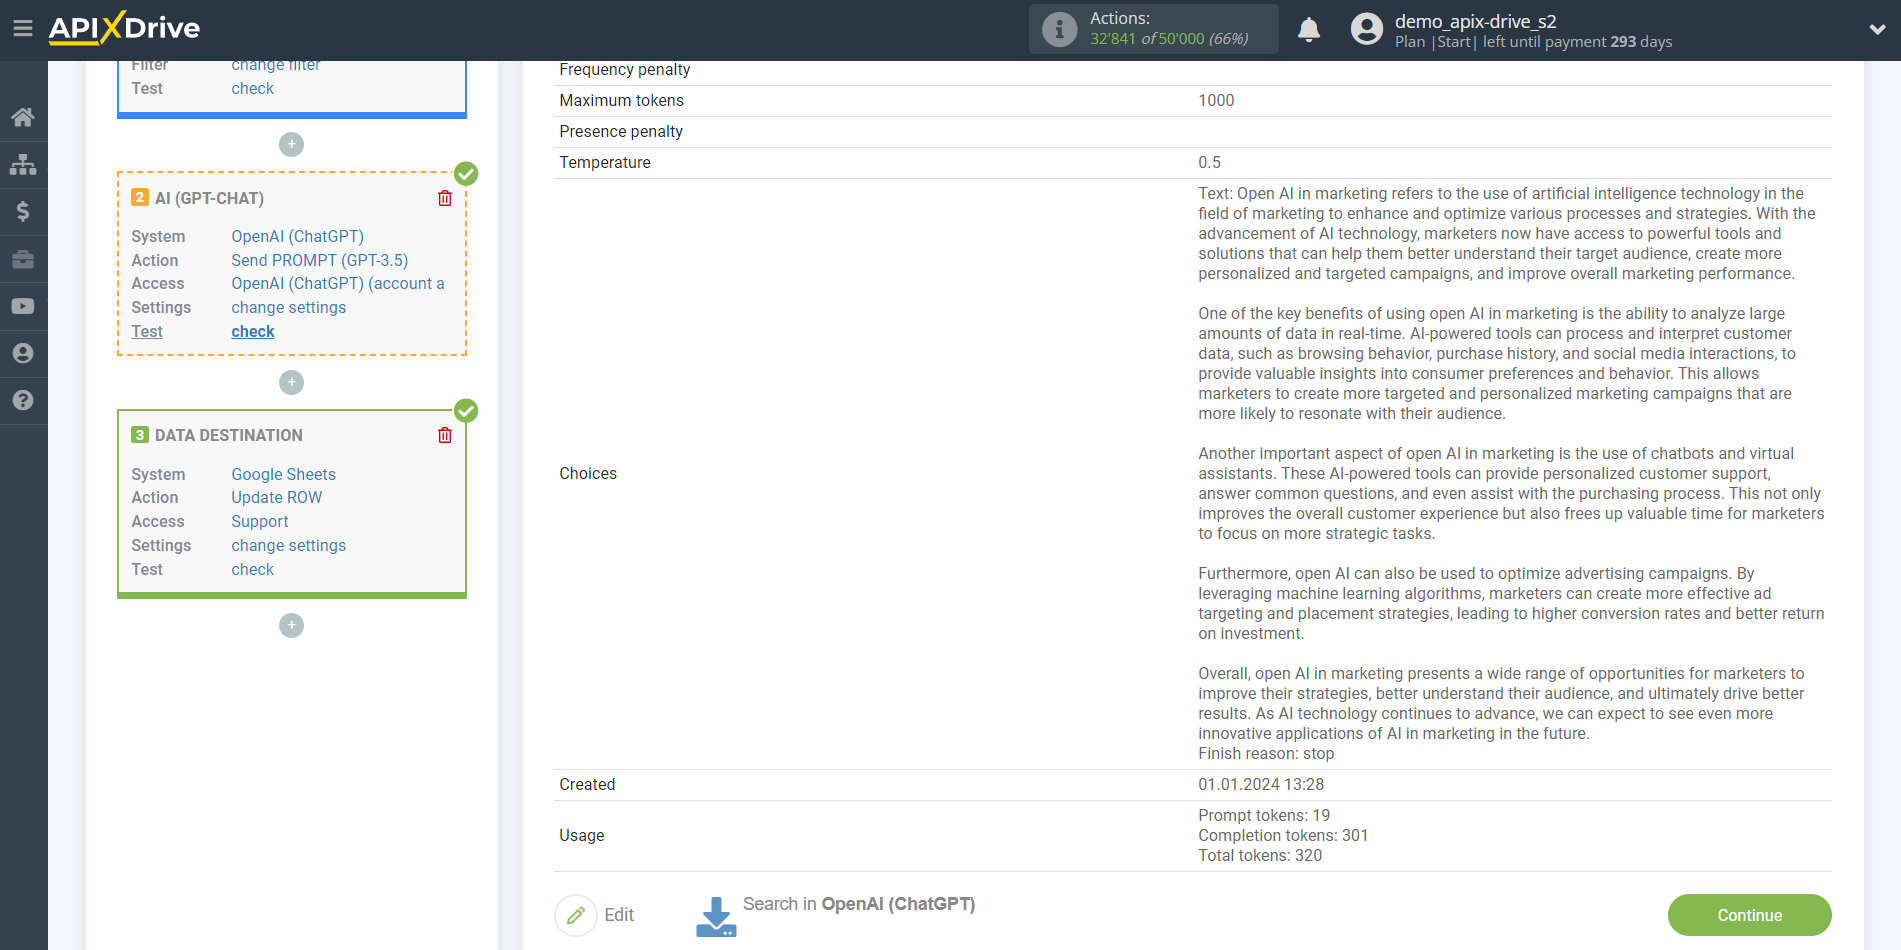
Task: Click the ApiX-Drive logo
Action: tap(124, 28)
